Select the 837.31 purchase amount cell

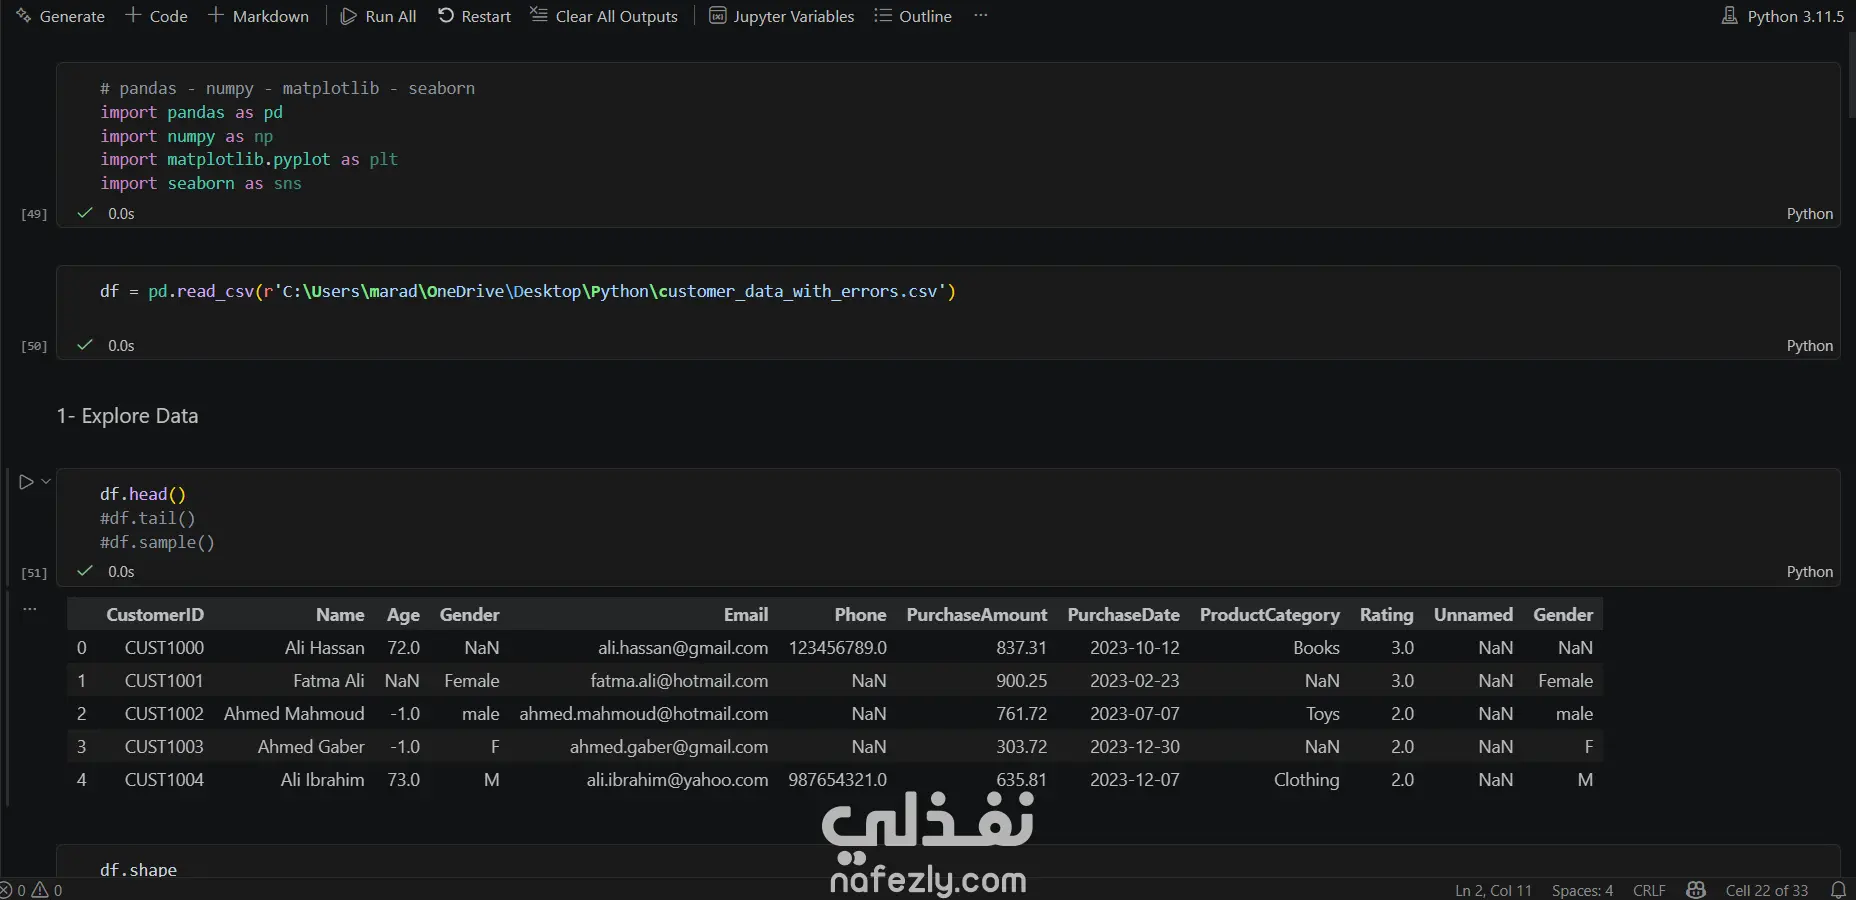(1021, 648)
